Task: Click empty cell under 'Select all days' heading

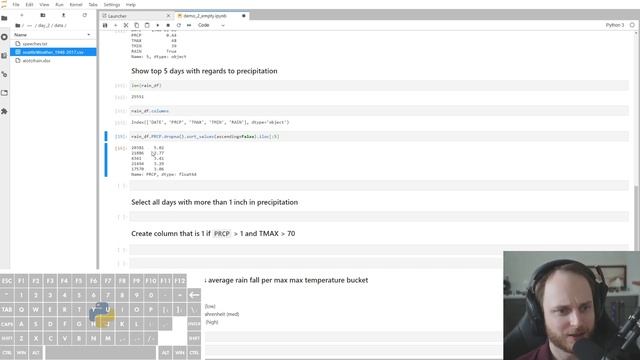Action: [x=379, y=217]
